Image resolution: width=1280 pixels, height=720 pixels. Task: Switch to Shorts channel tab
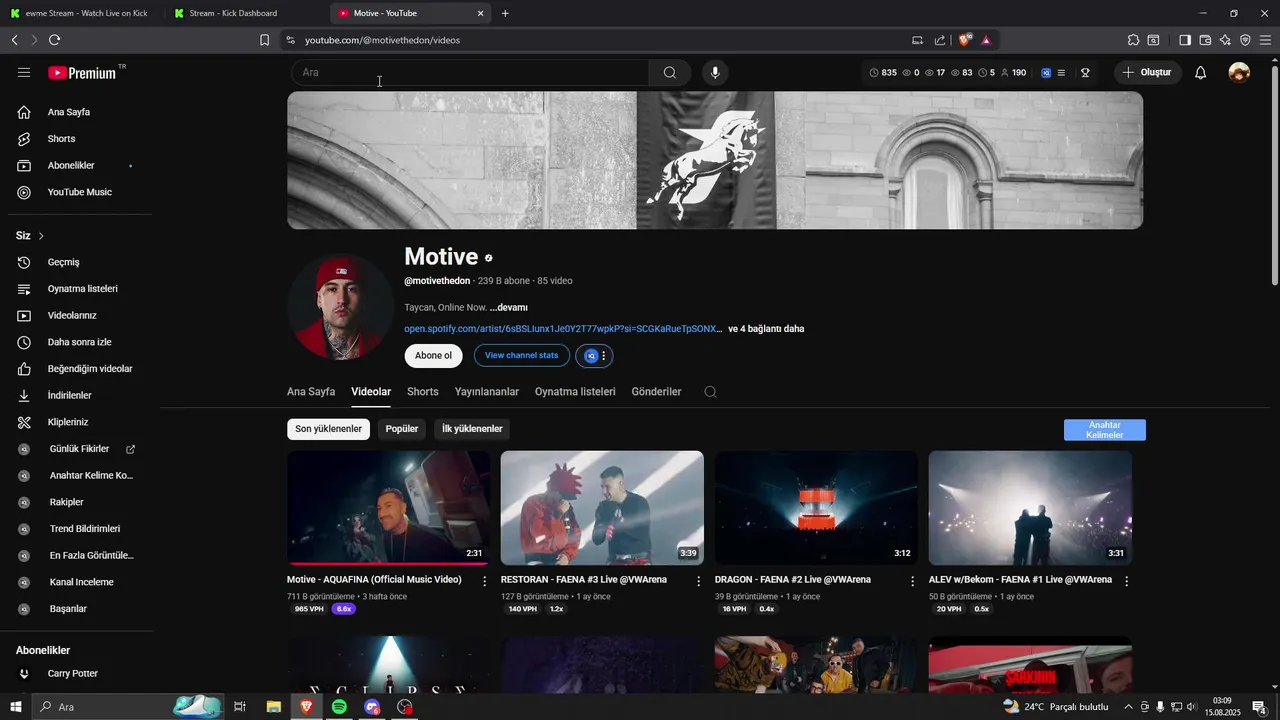point(423,392)
